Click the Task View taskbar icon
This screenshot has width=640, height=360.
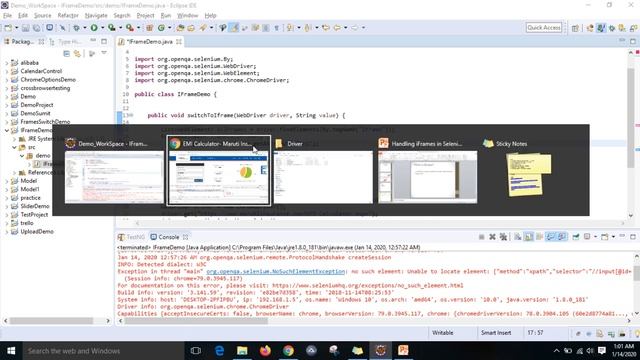196,350
